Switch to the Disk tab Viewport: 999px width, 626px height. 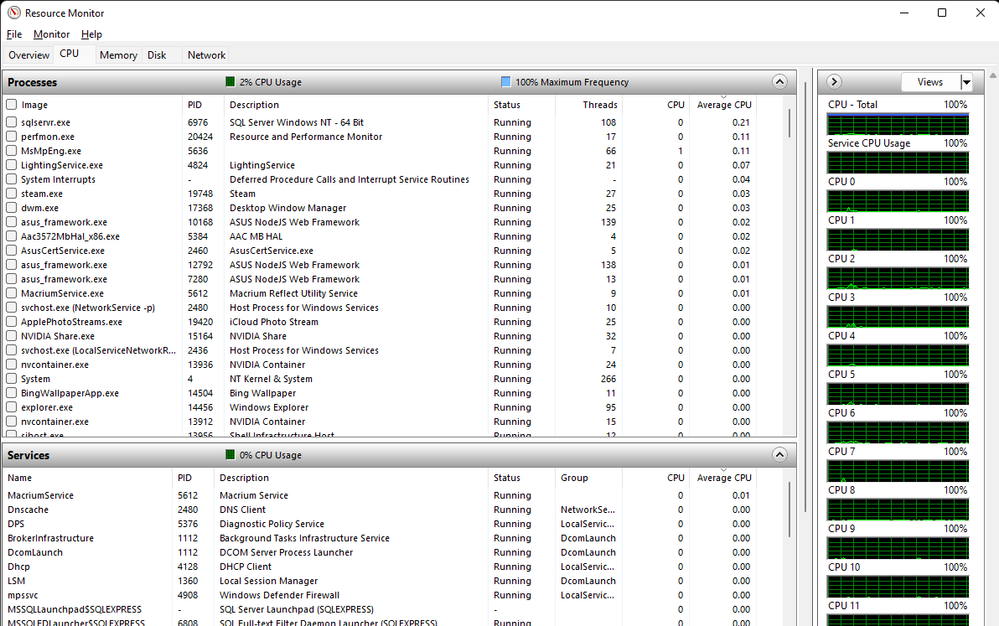pos(157,55)
